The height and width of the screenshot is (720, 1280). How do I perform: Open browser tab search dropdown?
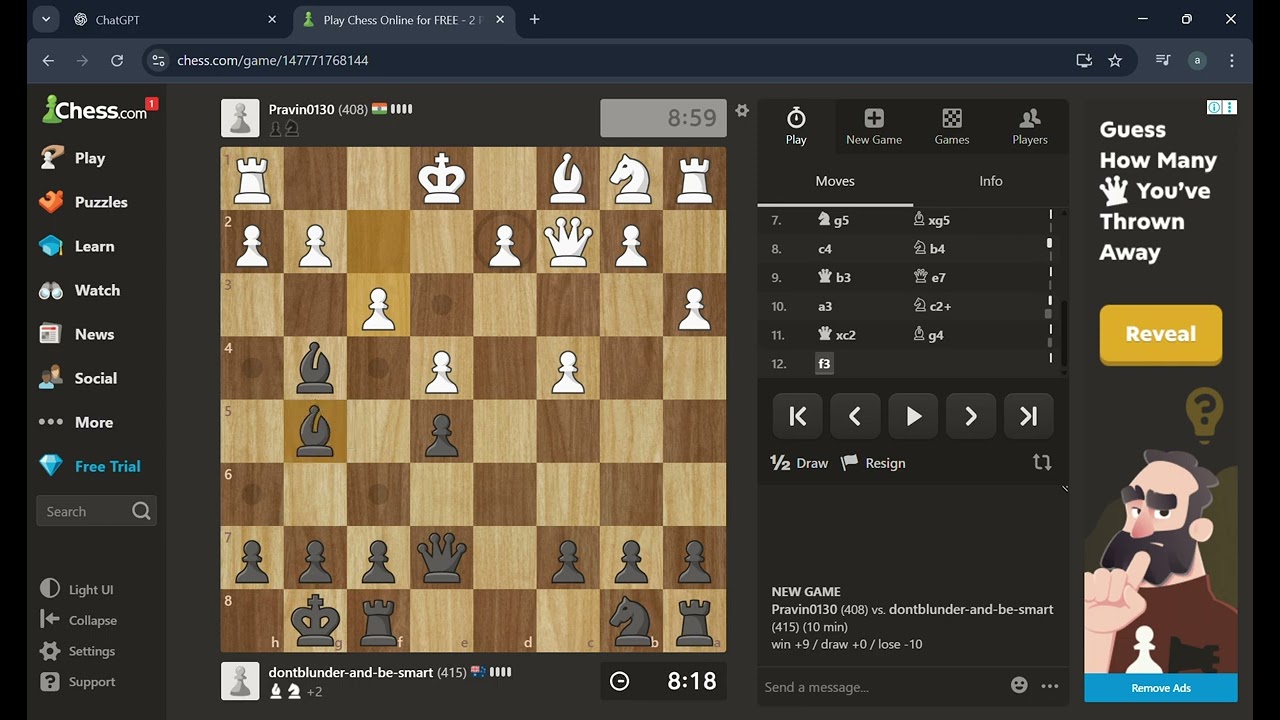45,19
